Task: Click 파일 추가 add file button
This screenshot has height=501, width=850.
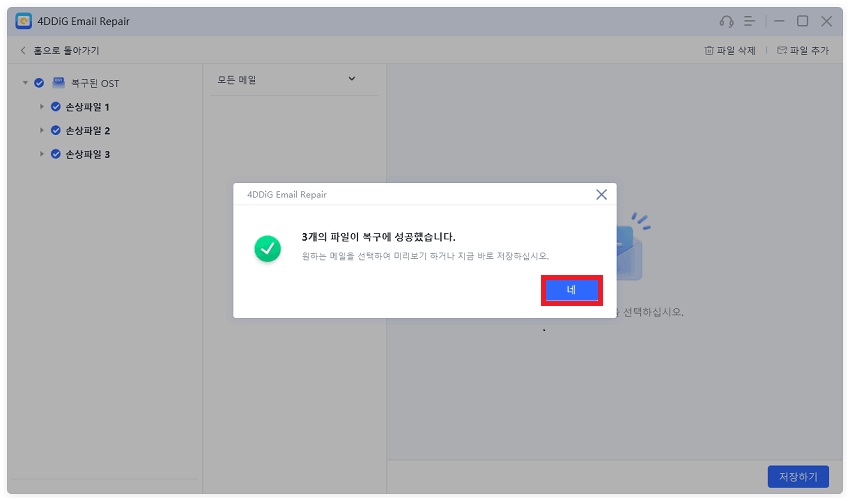Action: click(x=803, y=50)
